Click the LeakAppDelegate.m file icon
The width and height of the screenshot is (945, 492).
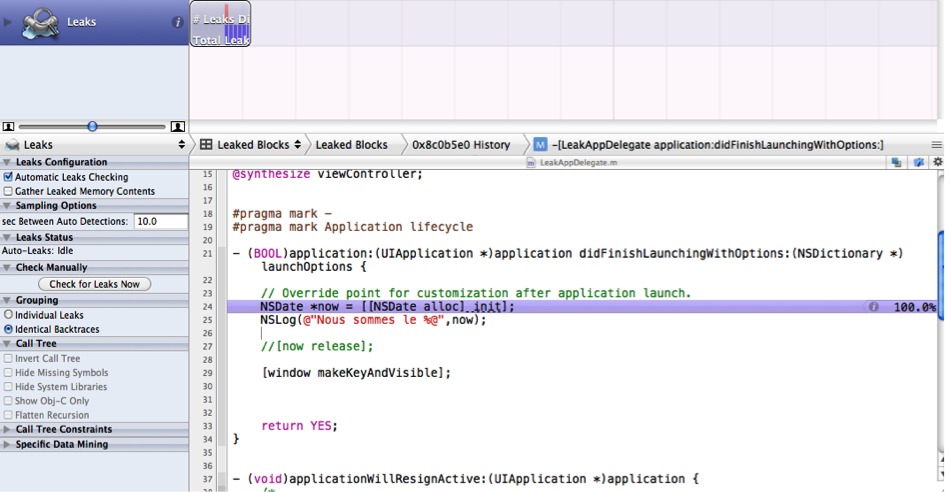pyautogui.click(x=531, y=162)
